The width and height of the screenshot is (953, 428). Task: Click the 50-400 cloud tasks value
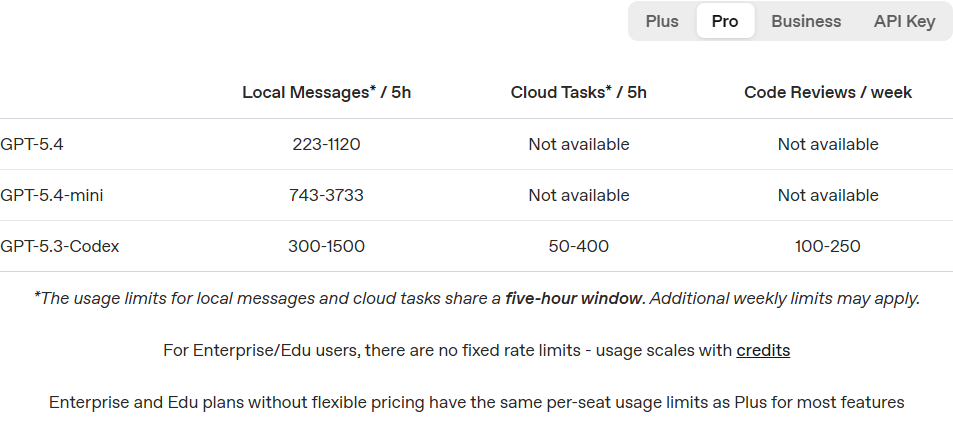579,246
